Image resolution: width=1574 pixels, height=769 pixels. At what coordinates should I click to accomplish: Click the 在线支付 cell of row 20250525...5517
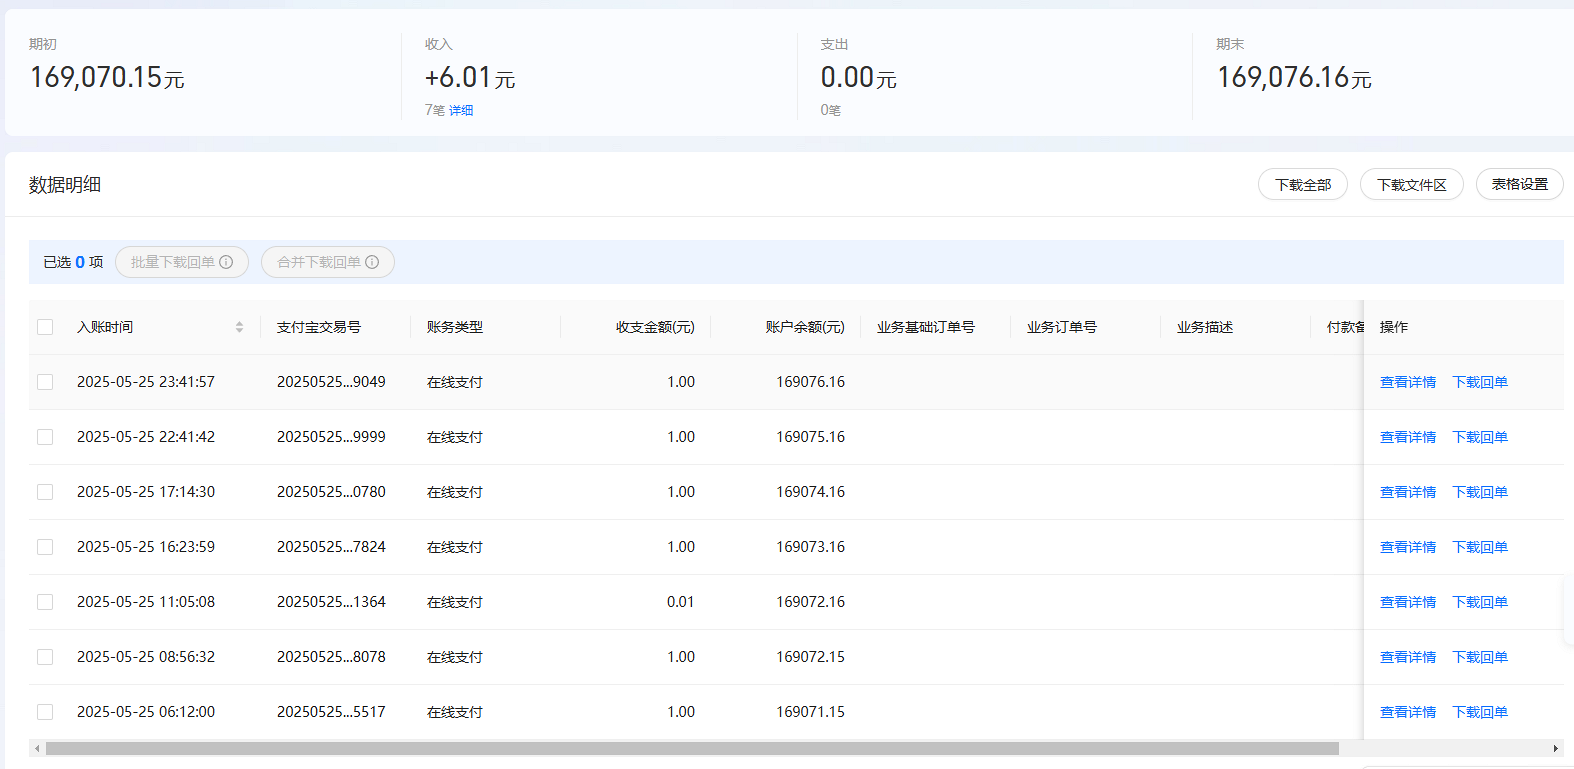tap(455, 712)
